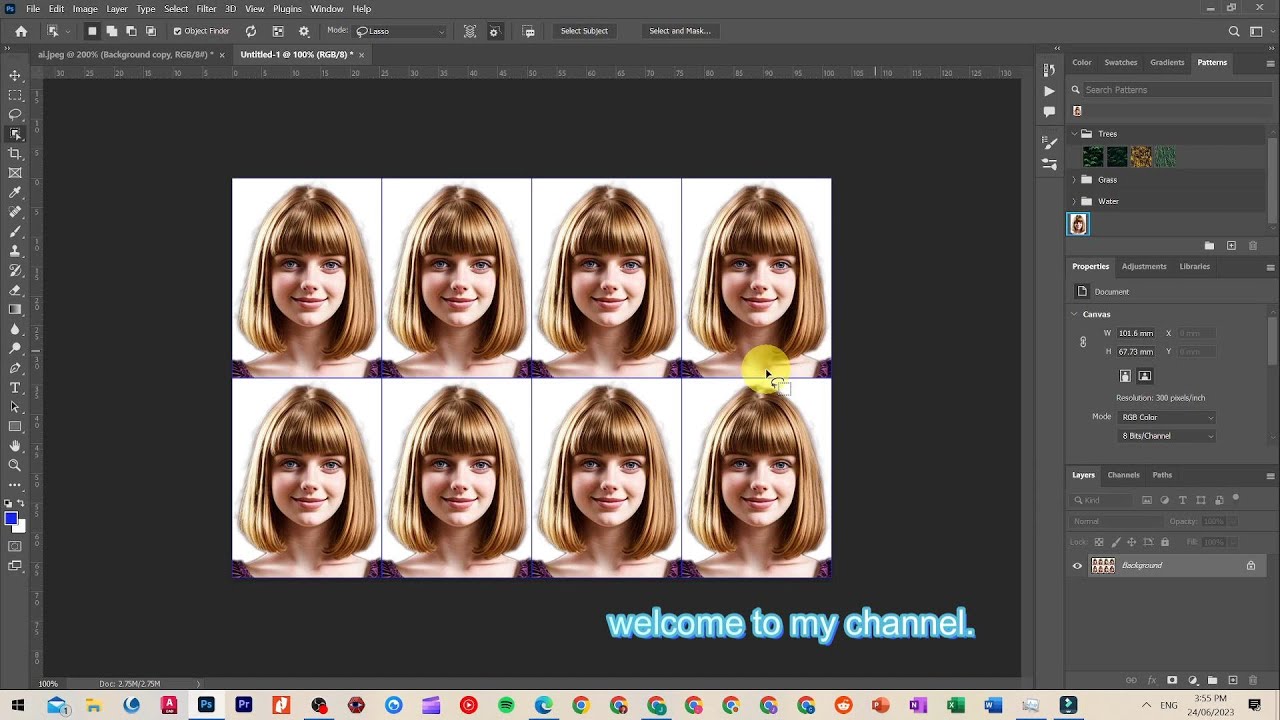Enable Add to selection mode

pyautogui.click(x=111, y=31)
